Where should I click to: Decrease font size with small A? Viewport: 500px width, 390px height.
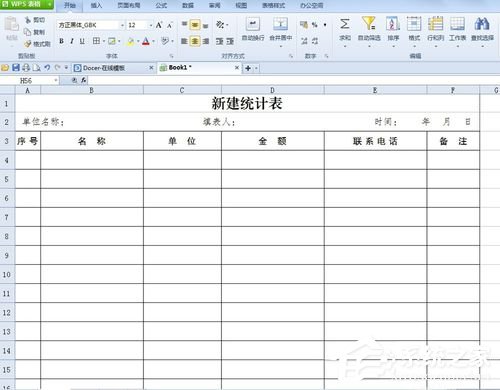[x=170, y=25]
